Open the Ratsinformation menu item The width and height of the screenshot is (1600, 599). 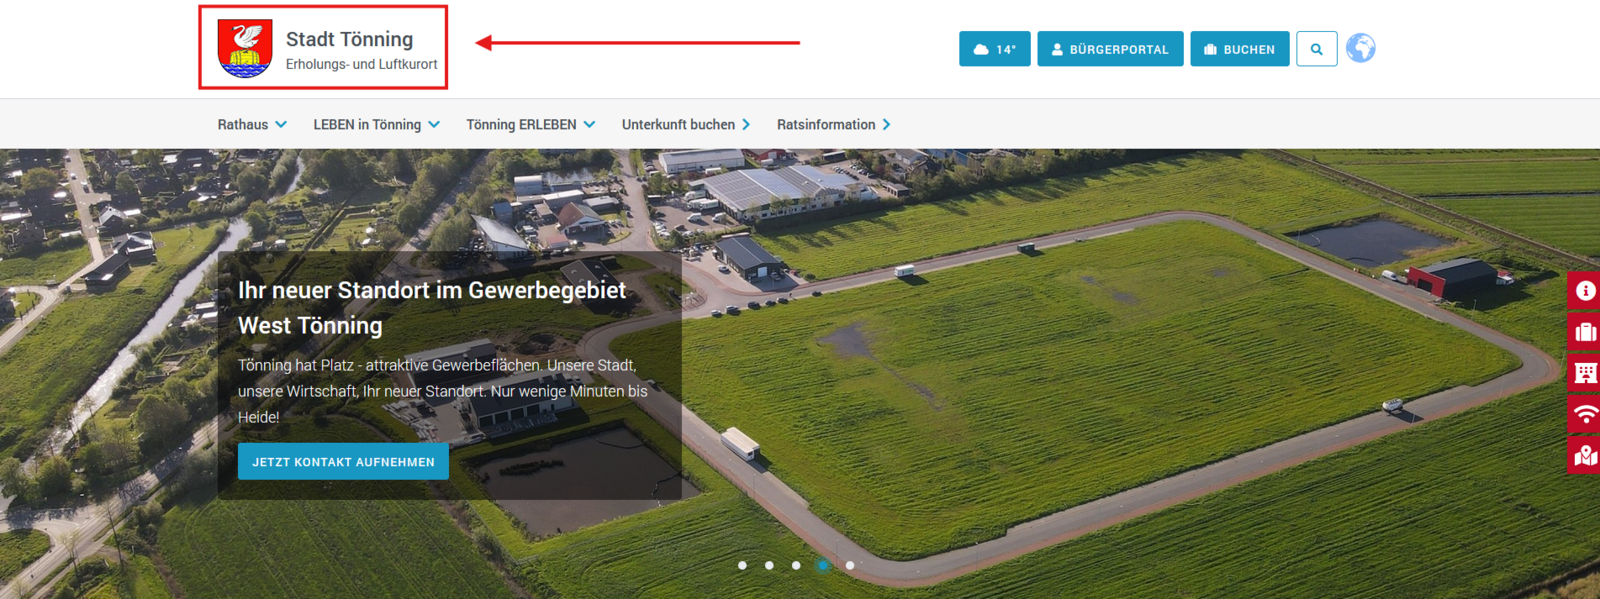(833, 125)
